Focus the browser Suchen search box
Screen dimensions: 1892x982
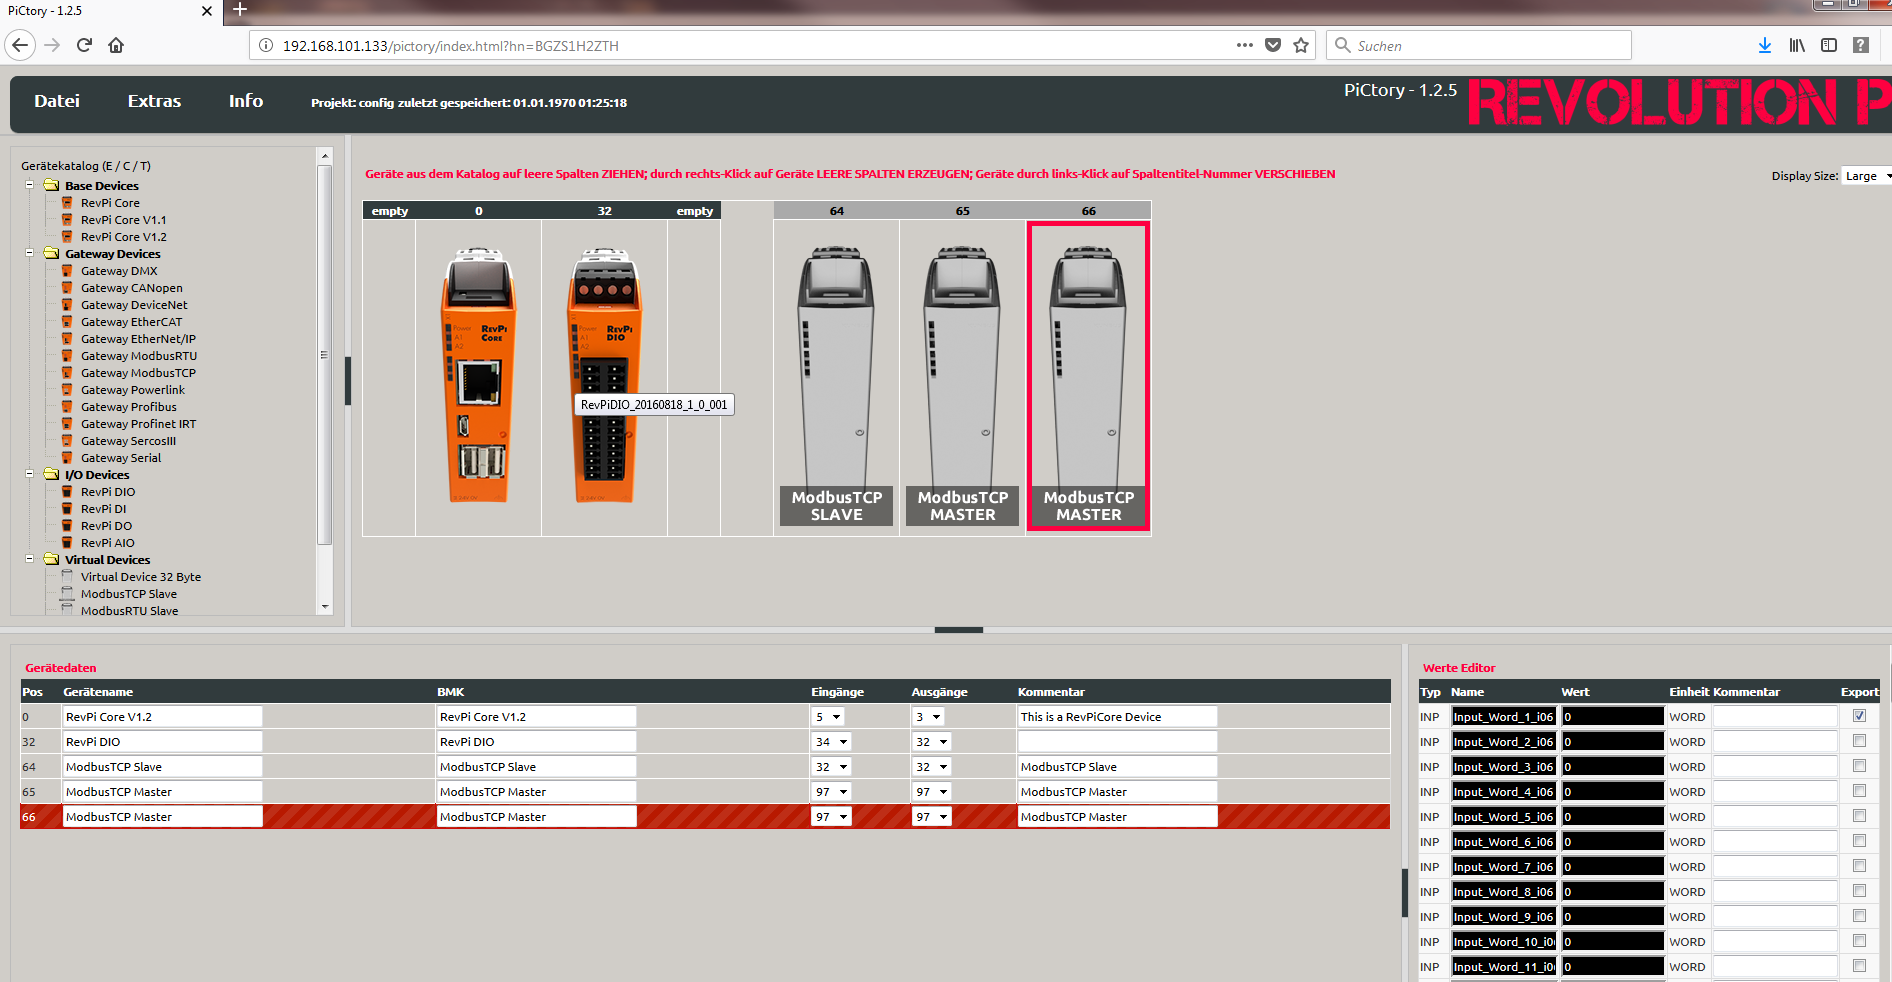point(1479,45)
